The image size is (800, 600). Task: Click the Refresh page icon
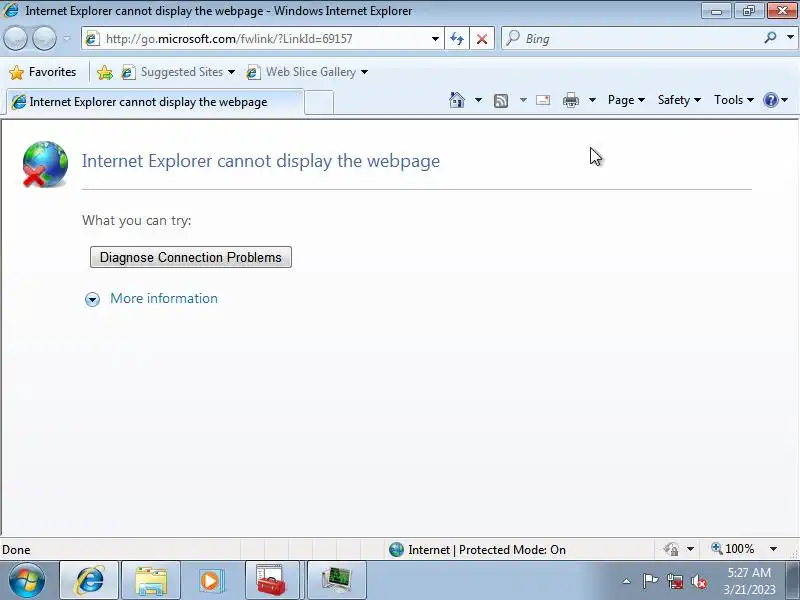(457, 39)
